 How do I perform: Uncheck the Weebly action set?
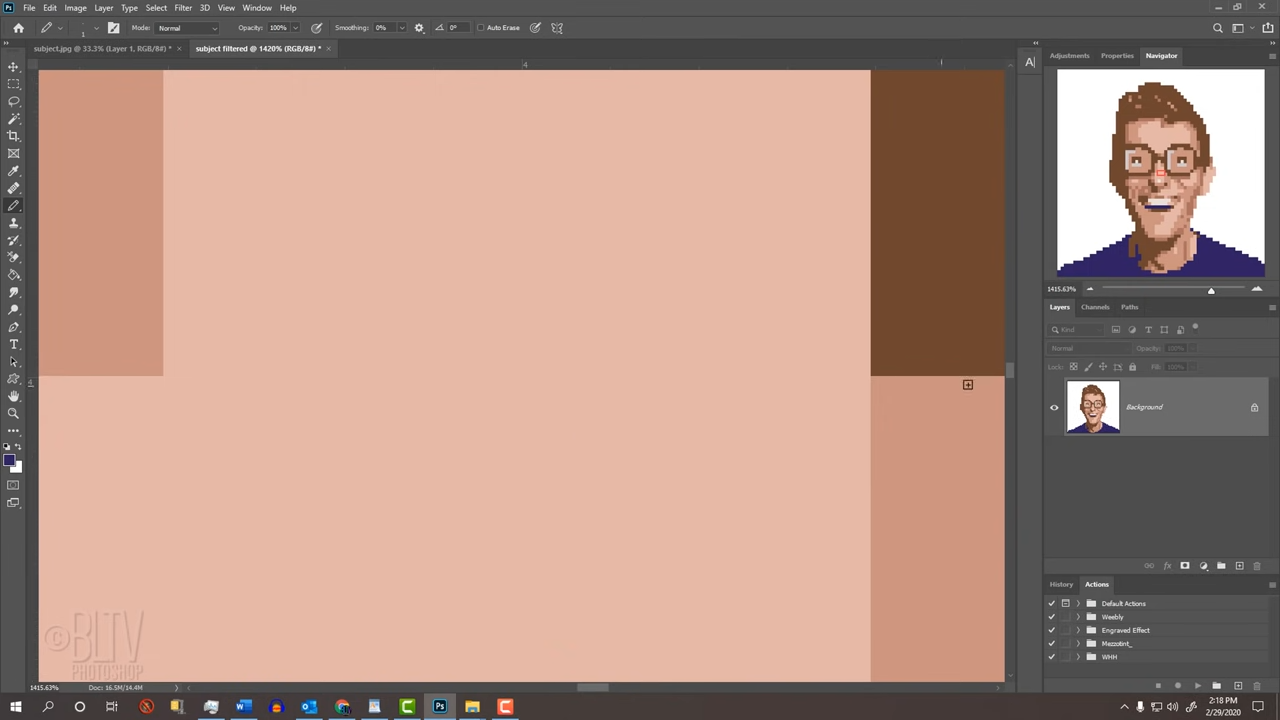(1051, 617)
